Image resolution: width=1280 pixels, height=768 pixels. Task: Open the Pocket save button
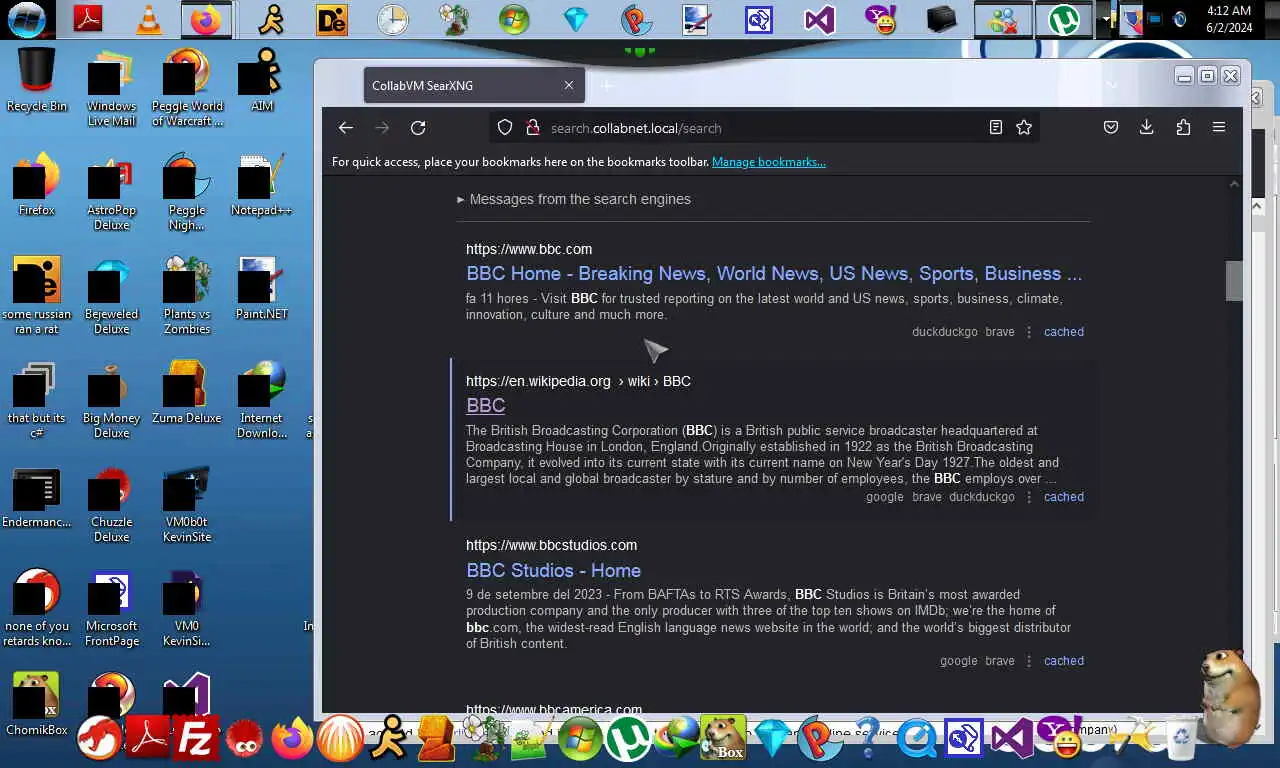(1111, 128)
